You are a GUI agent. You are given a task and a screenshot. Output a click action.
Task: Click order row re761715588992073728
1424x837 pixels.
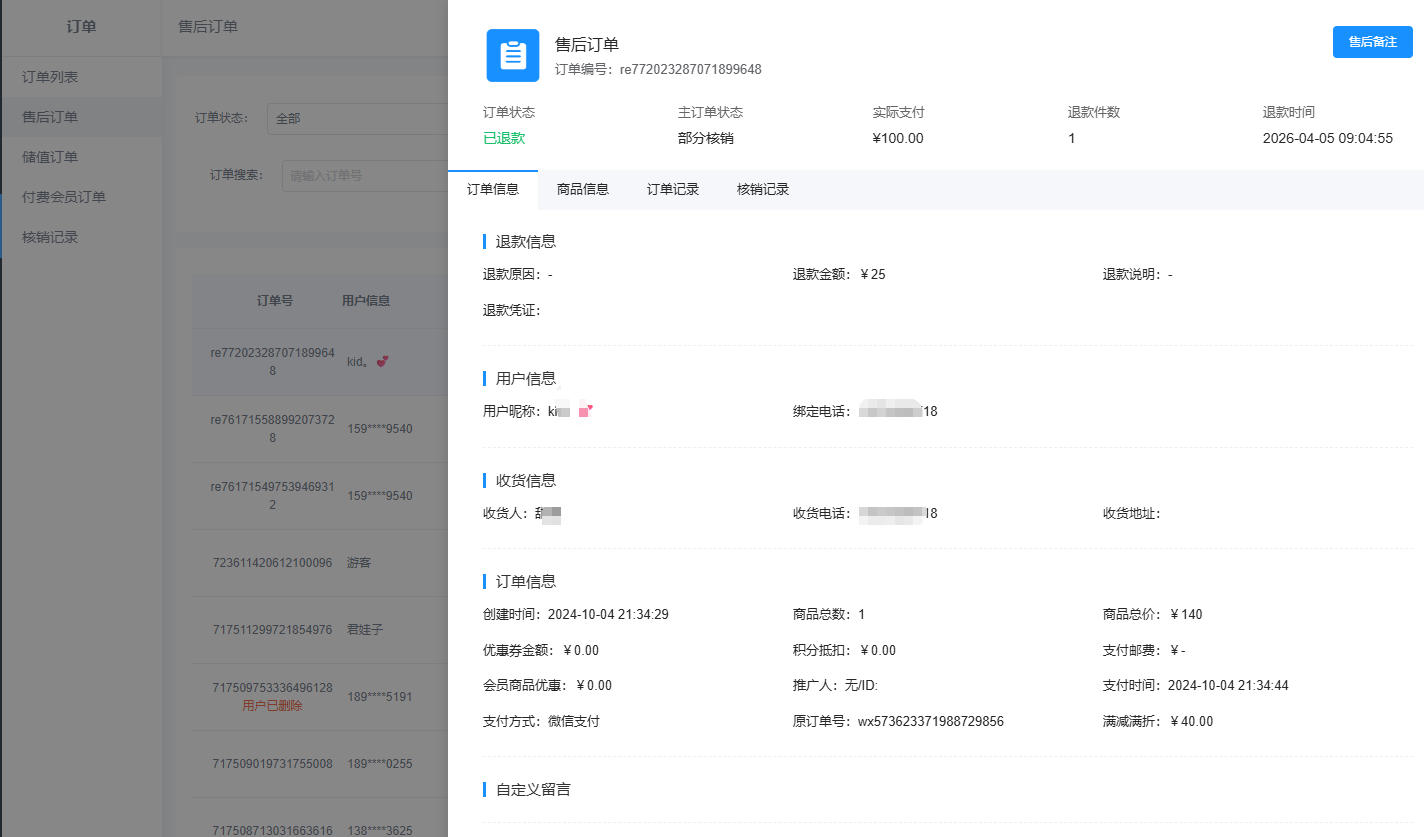coord(272,429)
